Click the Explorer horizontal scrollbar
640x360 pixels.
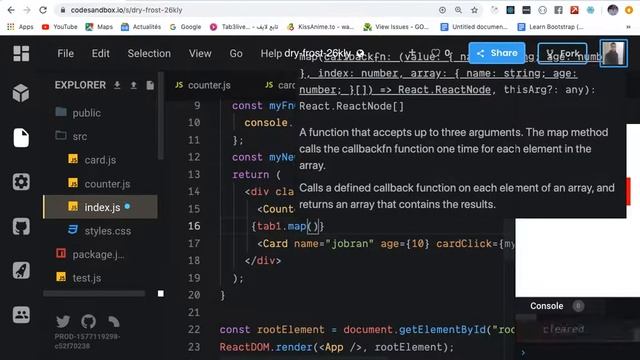point(94,293)
